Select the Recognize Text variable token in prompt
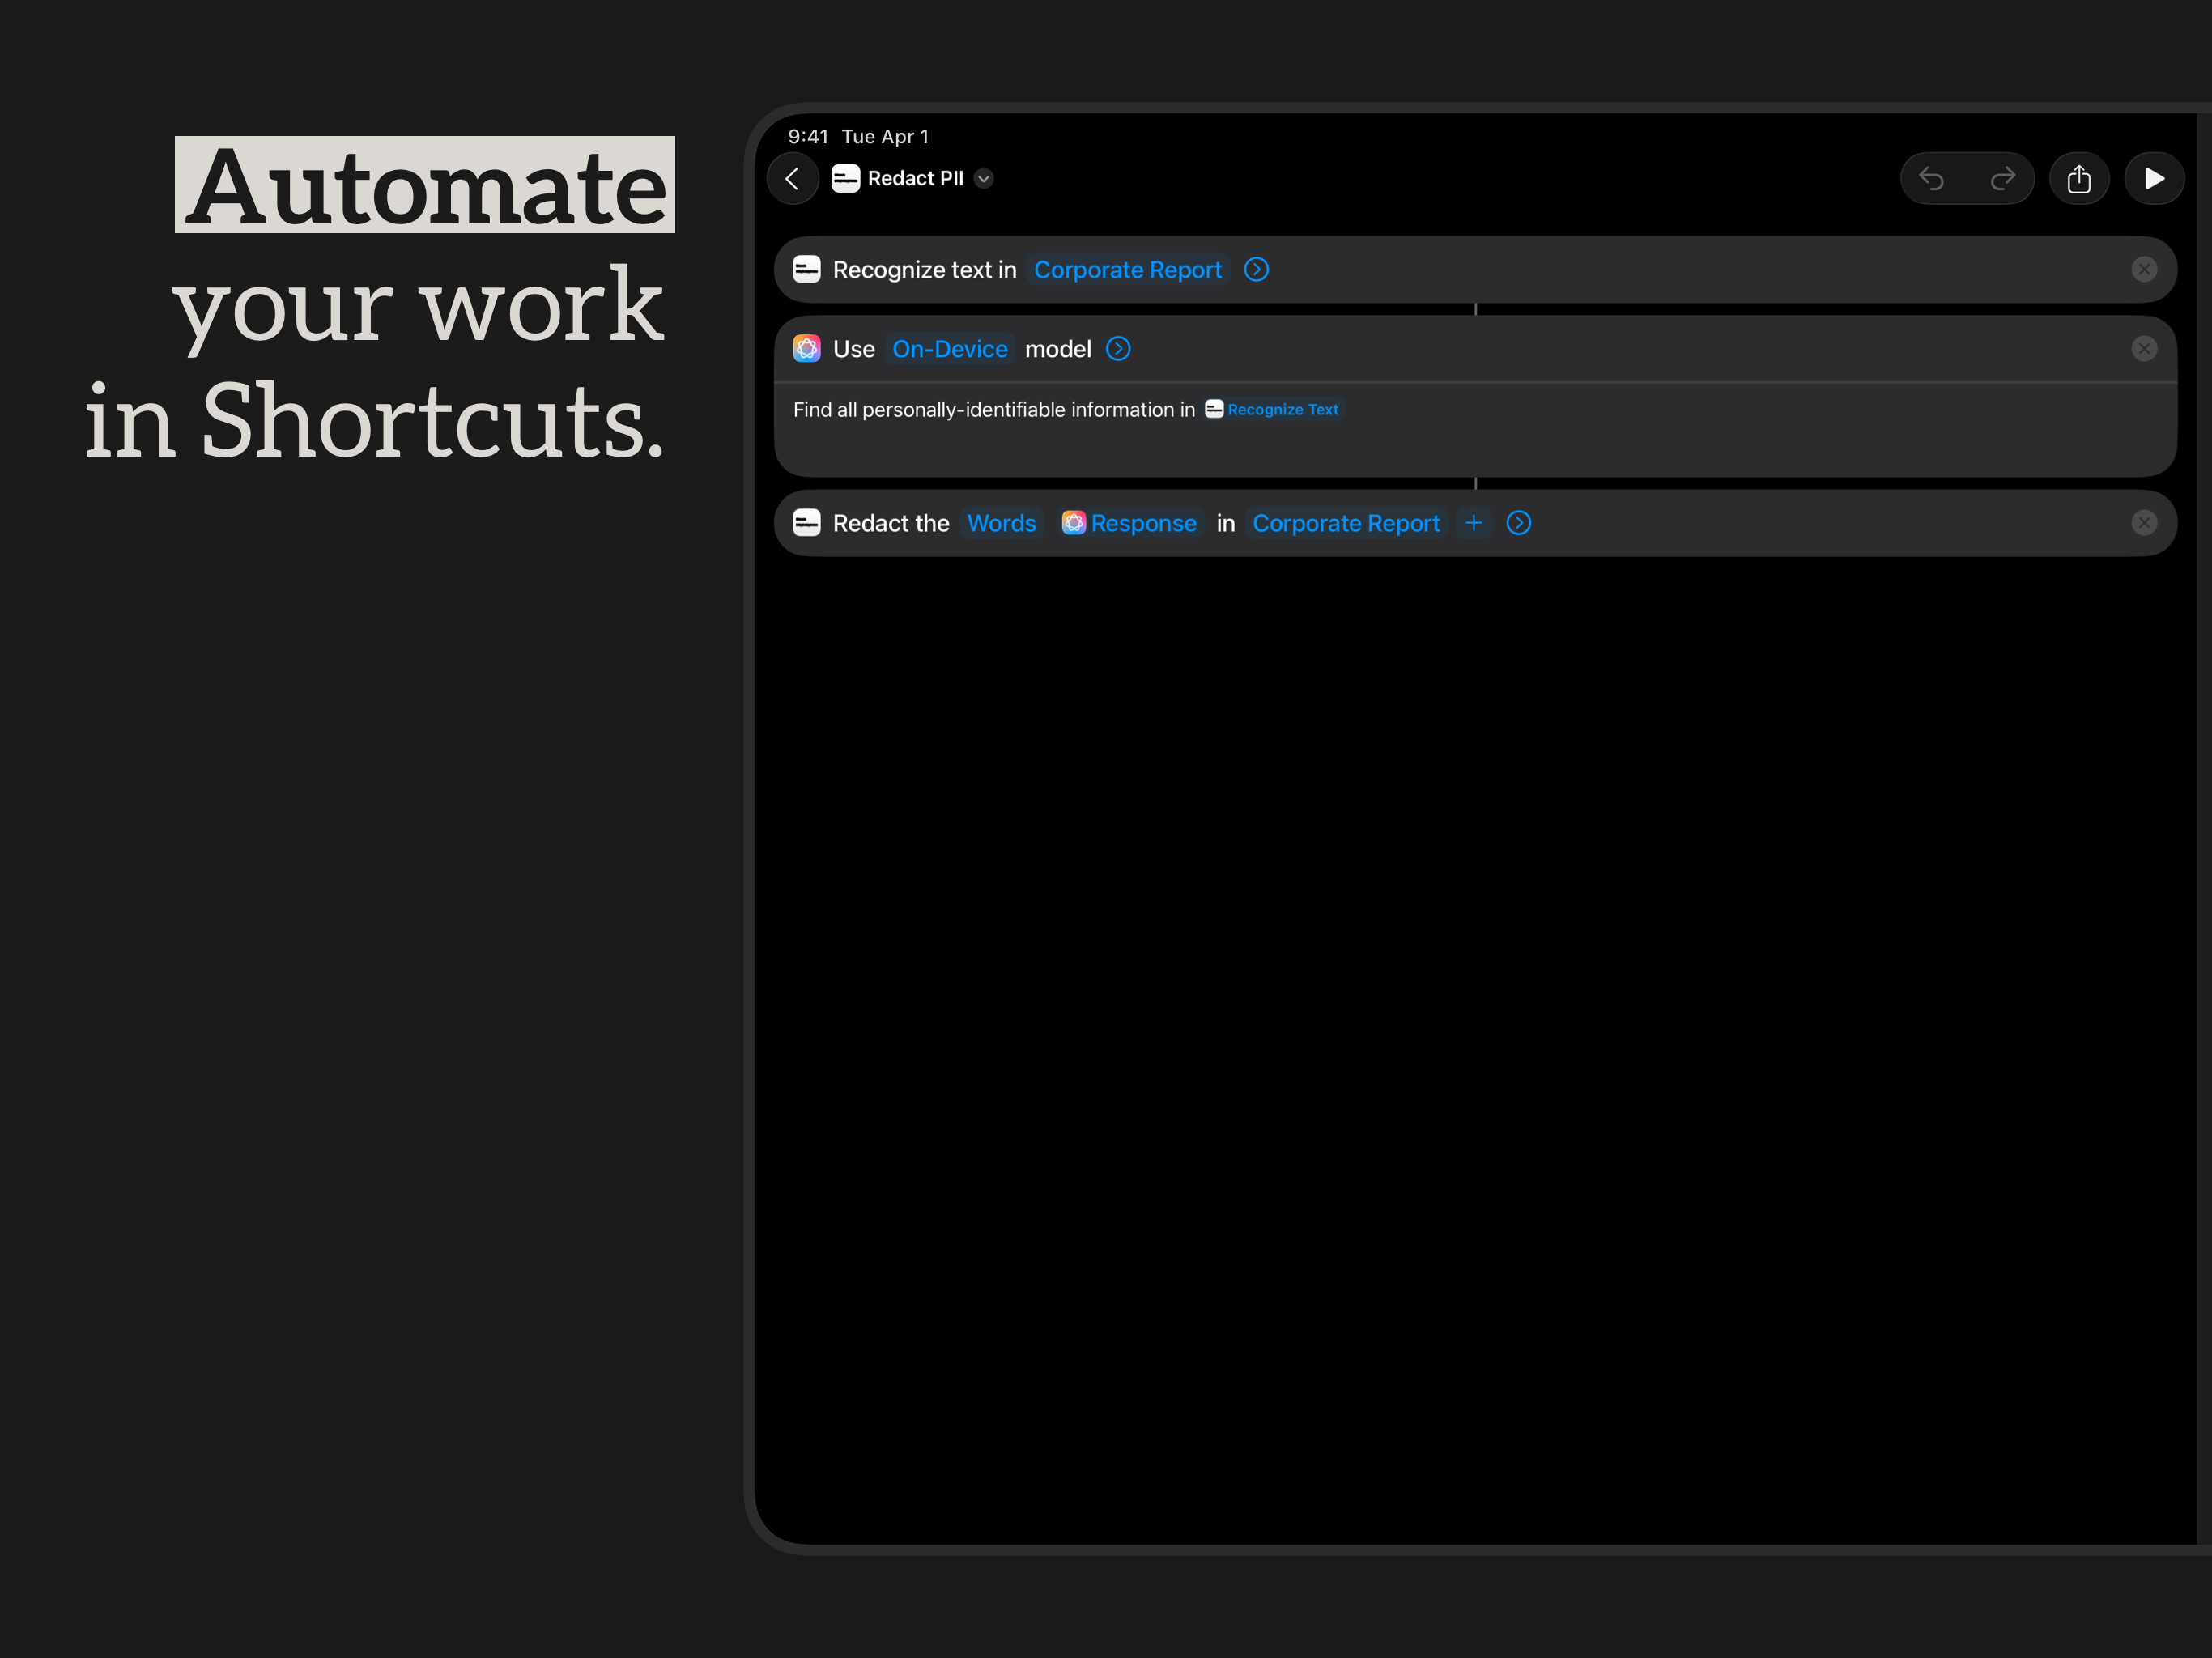Image resolution: width=2212 pixels, height=1658 pixels. click(1272, 410)
